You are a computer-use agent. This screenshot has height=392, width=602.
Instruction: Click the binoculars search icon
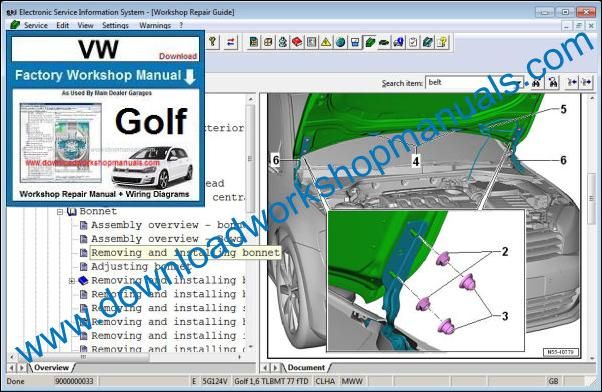(536, 82)
